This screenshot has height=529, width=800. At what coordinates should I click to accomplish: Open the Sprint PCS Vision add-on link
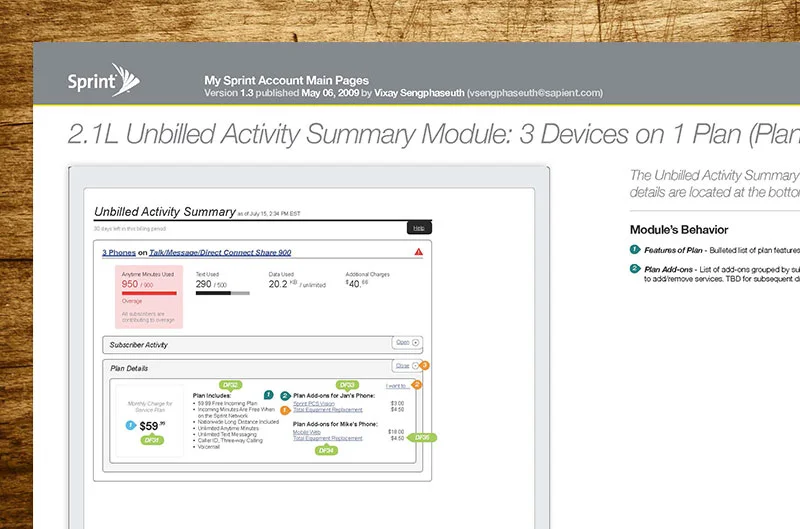coord(314,404)
